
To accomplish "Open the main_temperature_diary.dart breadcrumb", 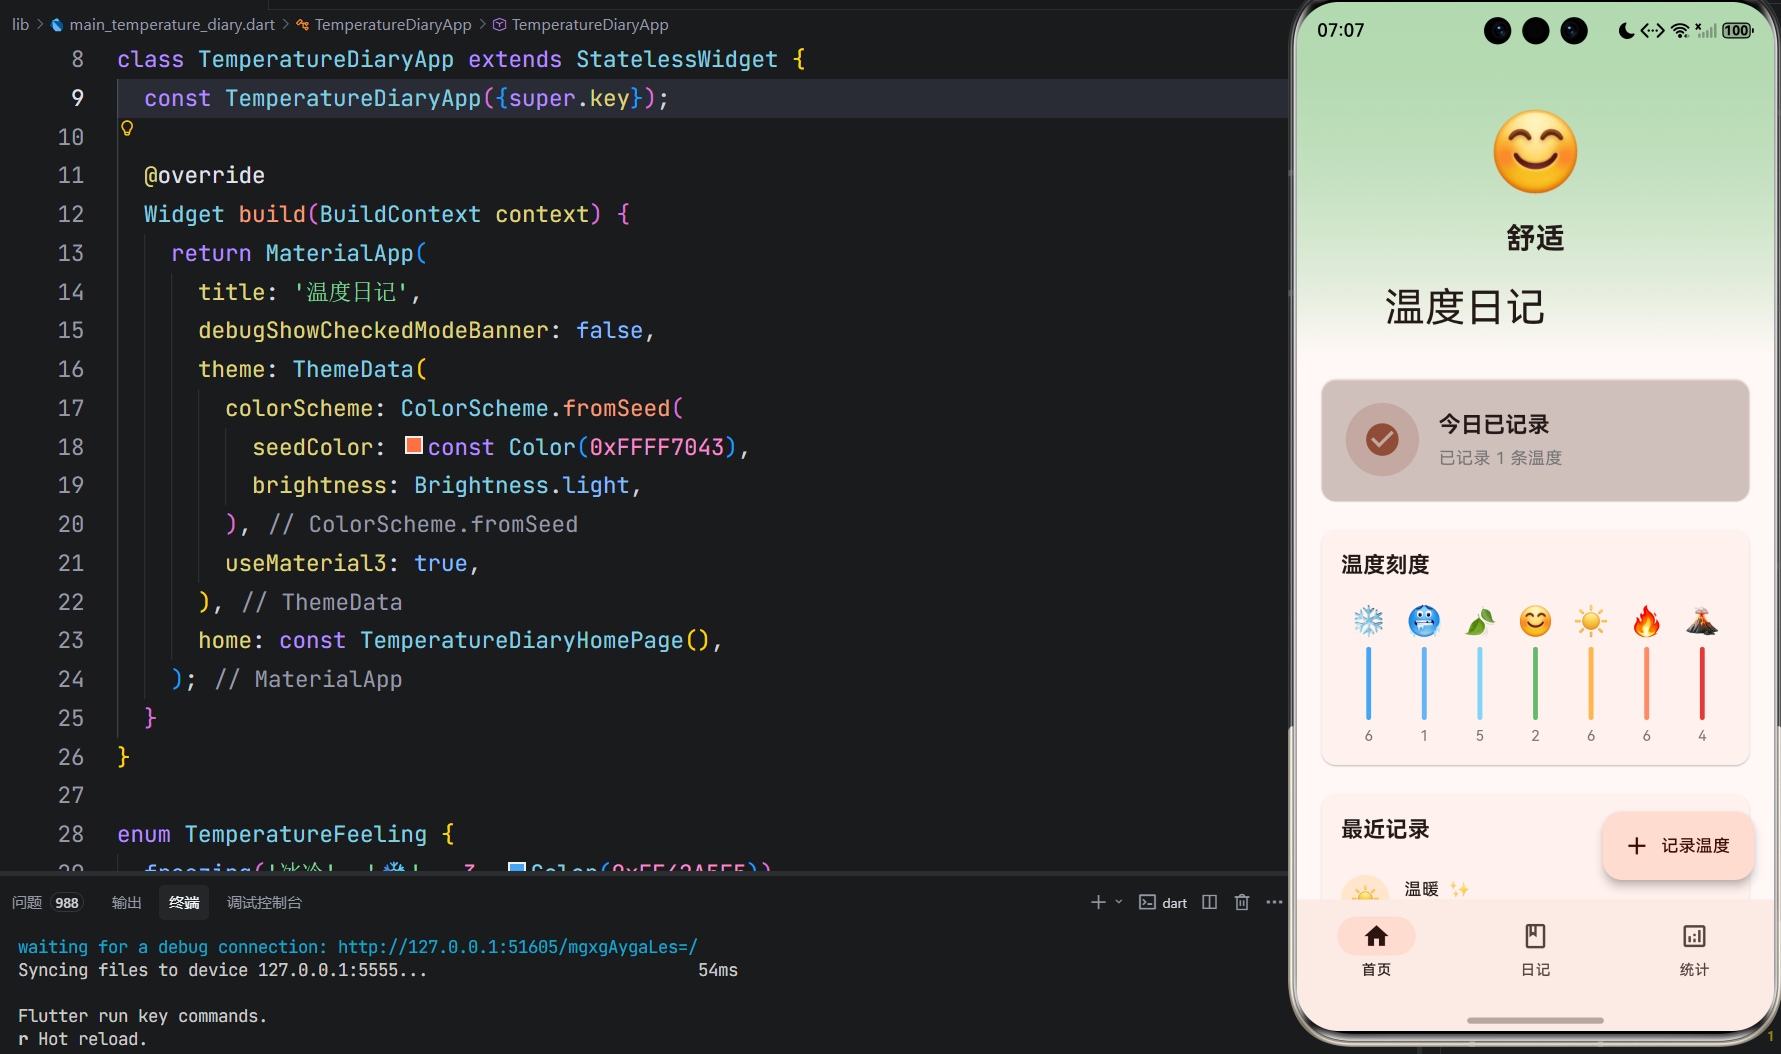I will click(171, 24).
